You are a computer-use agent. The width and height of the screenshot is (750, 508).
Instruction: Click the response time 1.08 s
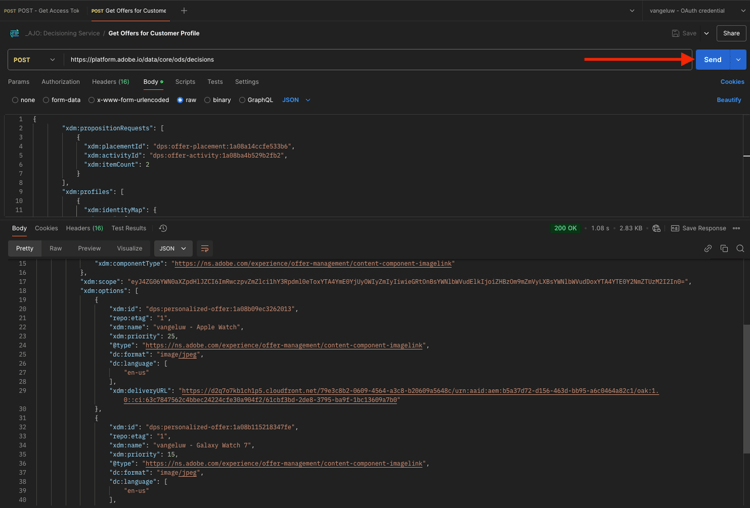point(600,228)
